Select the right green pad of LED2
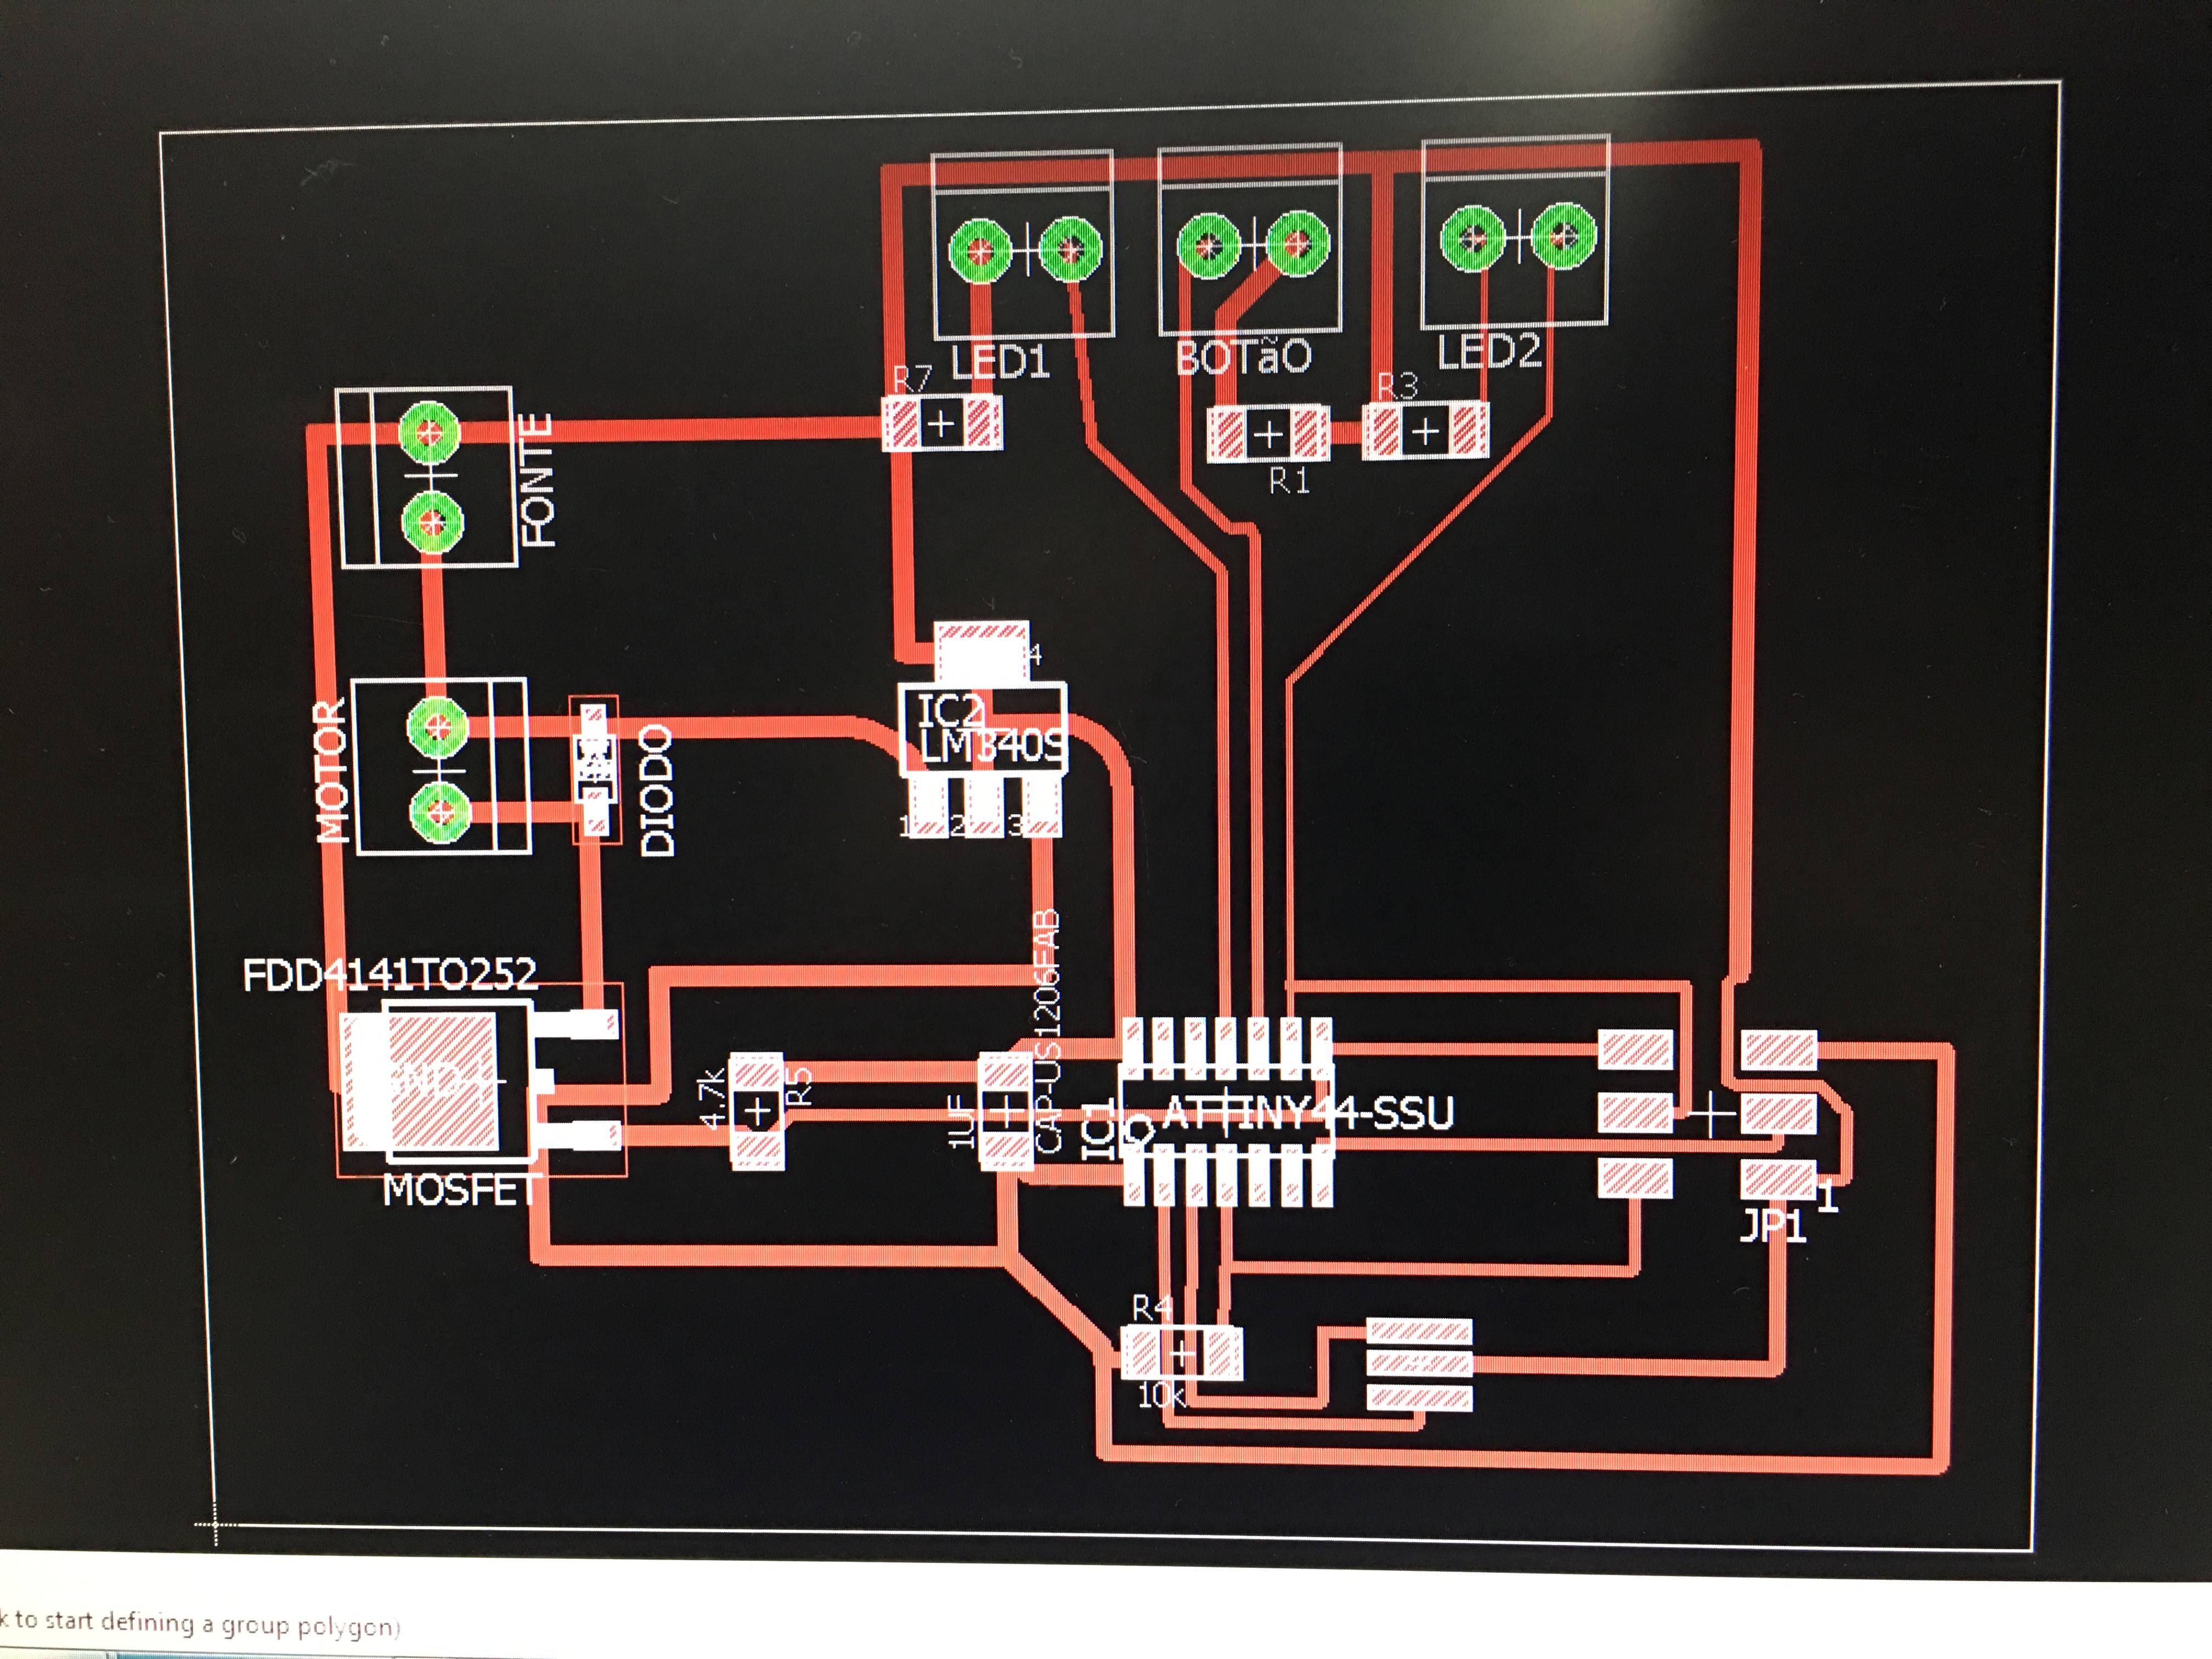The width and height of the screenshot is (2212, 1659). (x=1564, y=236)
